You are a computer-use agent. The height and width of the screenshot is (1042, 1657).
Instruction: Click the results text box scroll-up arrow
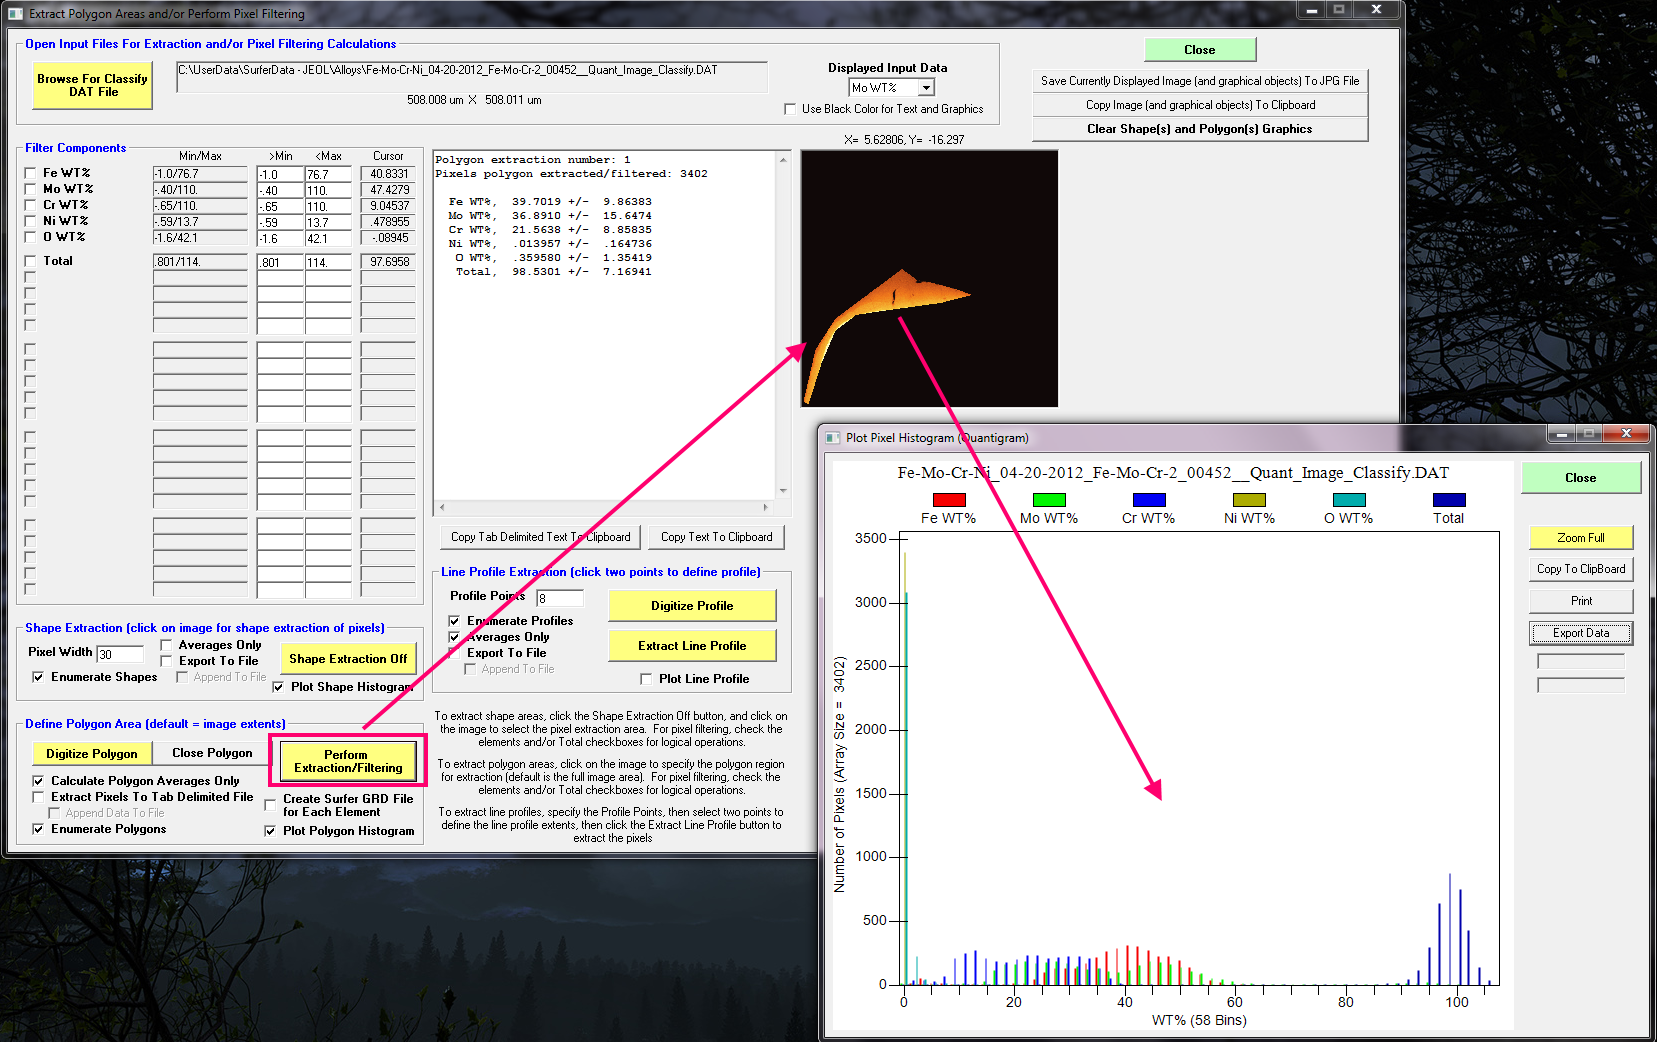[783, 160]
